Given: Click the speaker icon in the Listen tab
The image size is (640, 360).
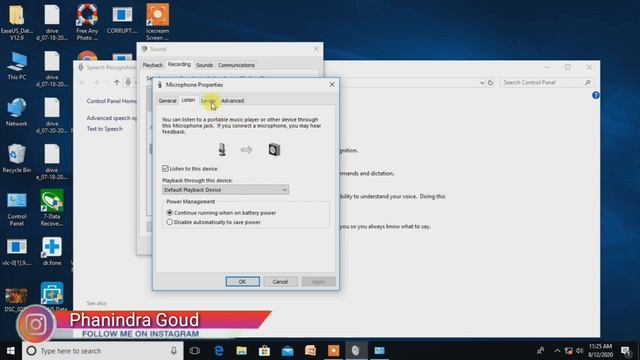Looking at the screenshot, I should point(274,149).
